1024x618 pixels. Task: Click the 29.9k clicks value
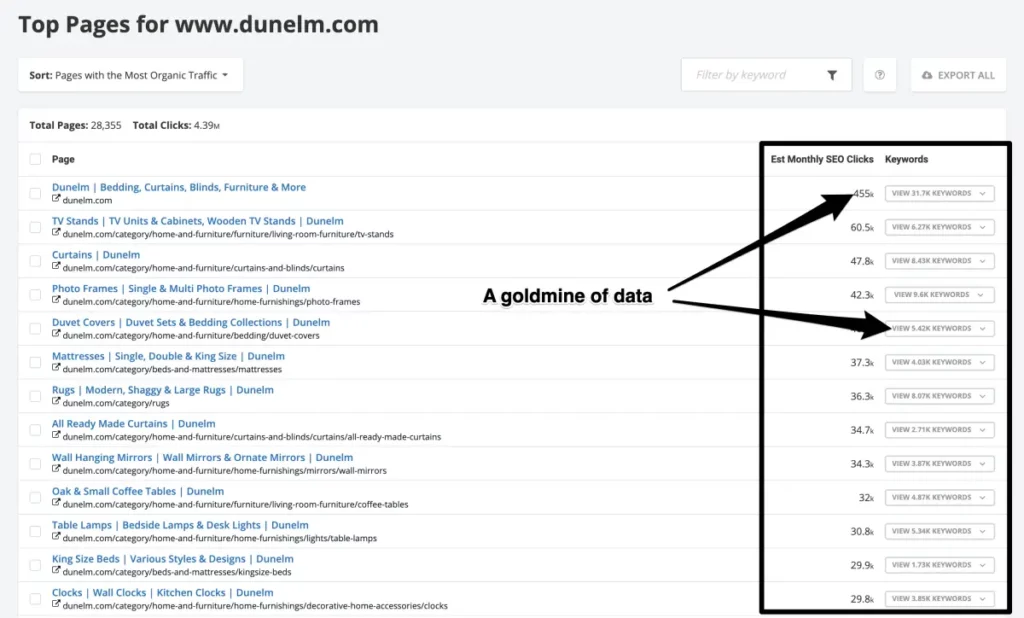click(862, 565)
